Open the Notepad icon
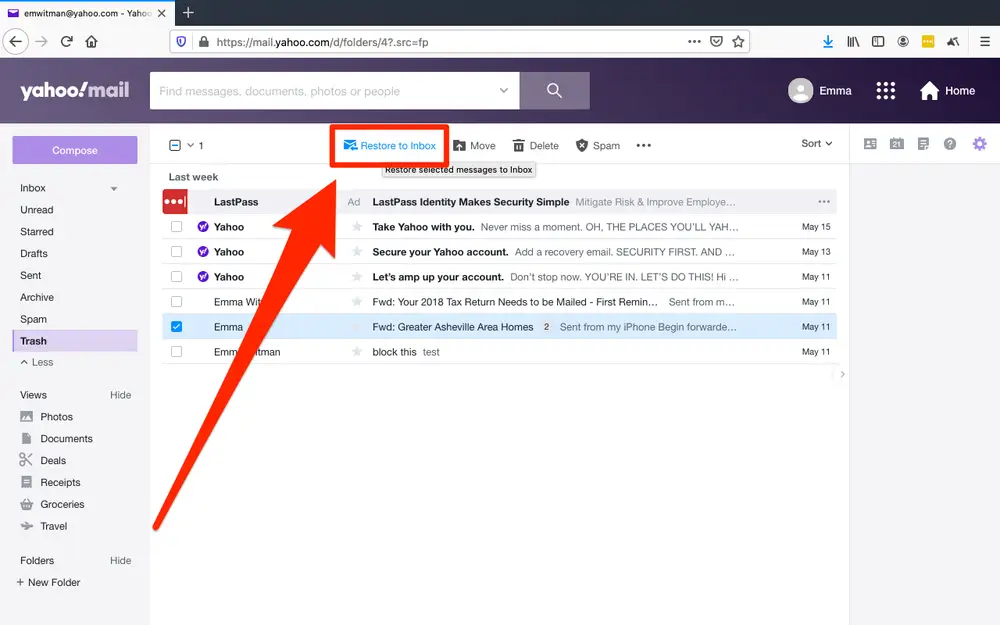 click(x=924, y=143)
